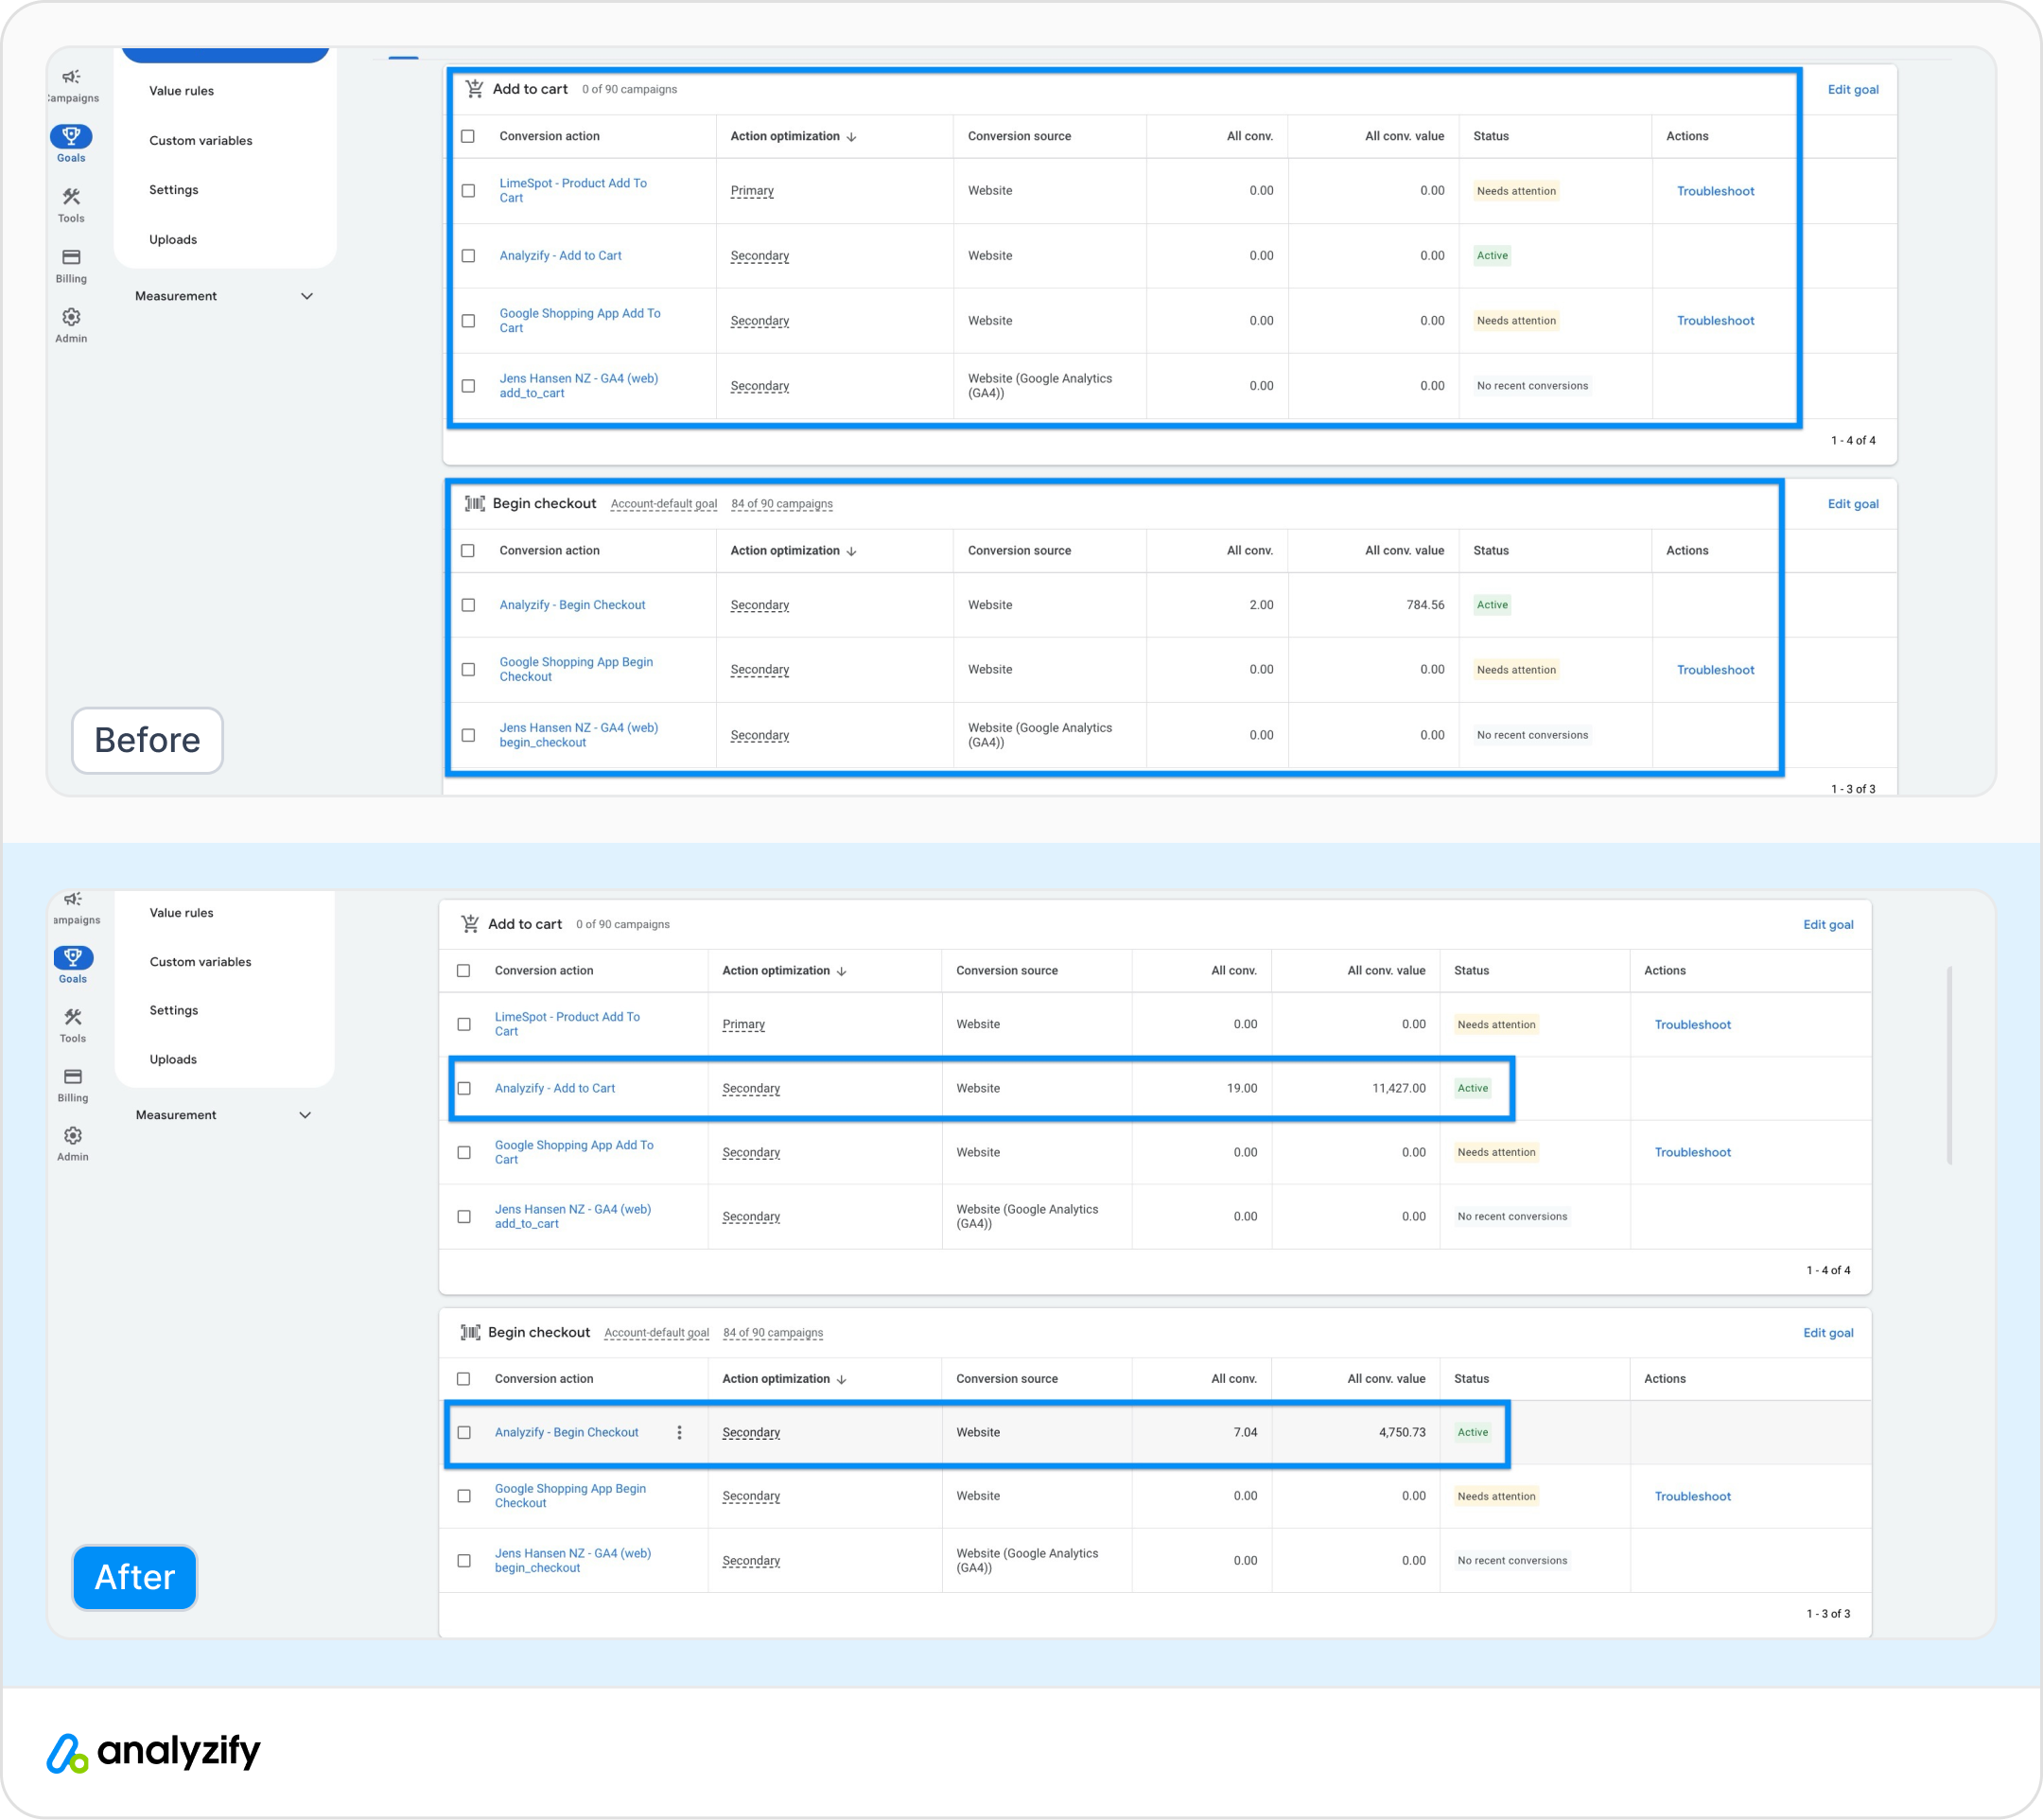Viewport: 2043px width, 1820px height.
Task: Click Edit goal link for Before Add to cart
Action: [1852, 89]
